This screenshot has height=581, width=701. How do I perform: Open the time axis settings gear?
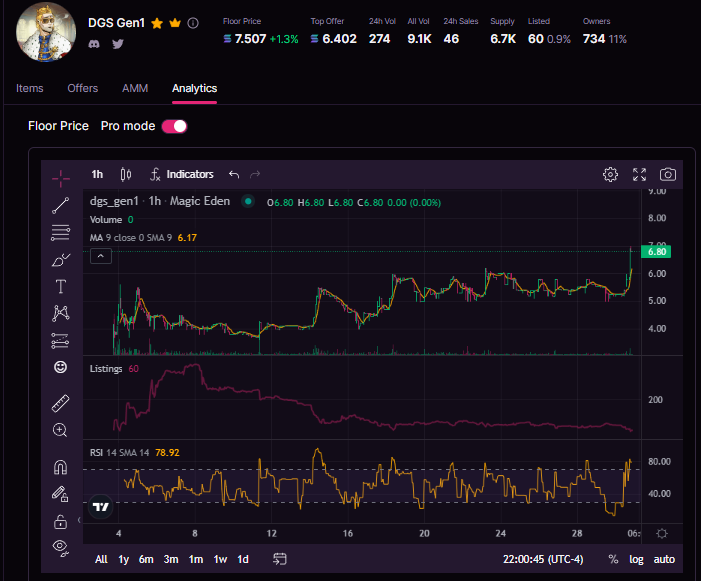(x=662, y=534)
